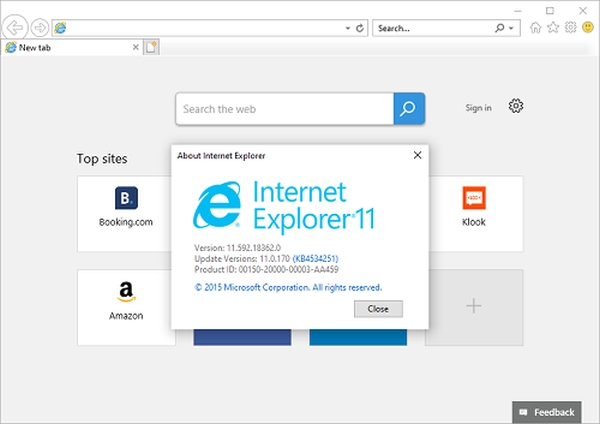The image size is (600, 424).
Task: Minimize the Internet Explorer window
Action: (518, 11)
